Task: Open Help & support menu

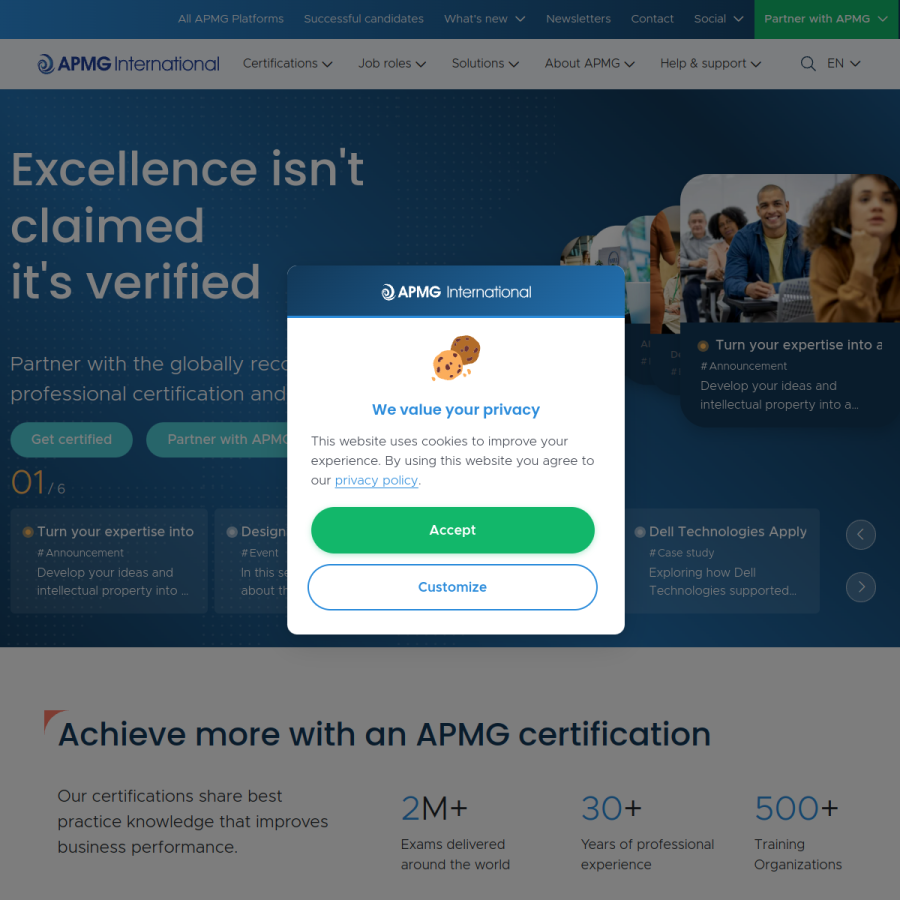Action: click(x=710, y=64)
